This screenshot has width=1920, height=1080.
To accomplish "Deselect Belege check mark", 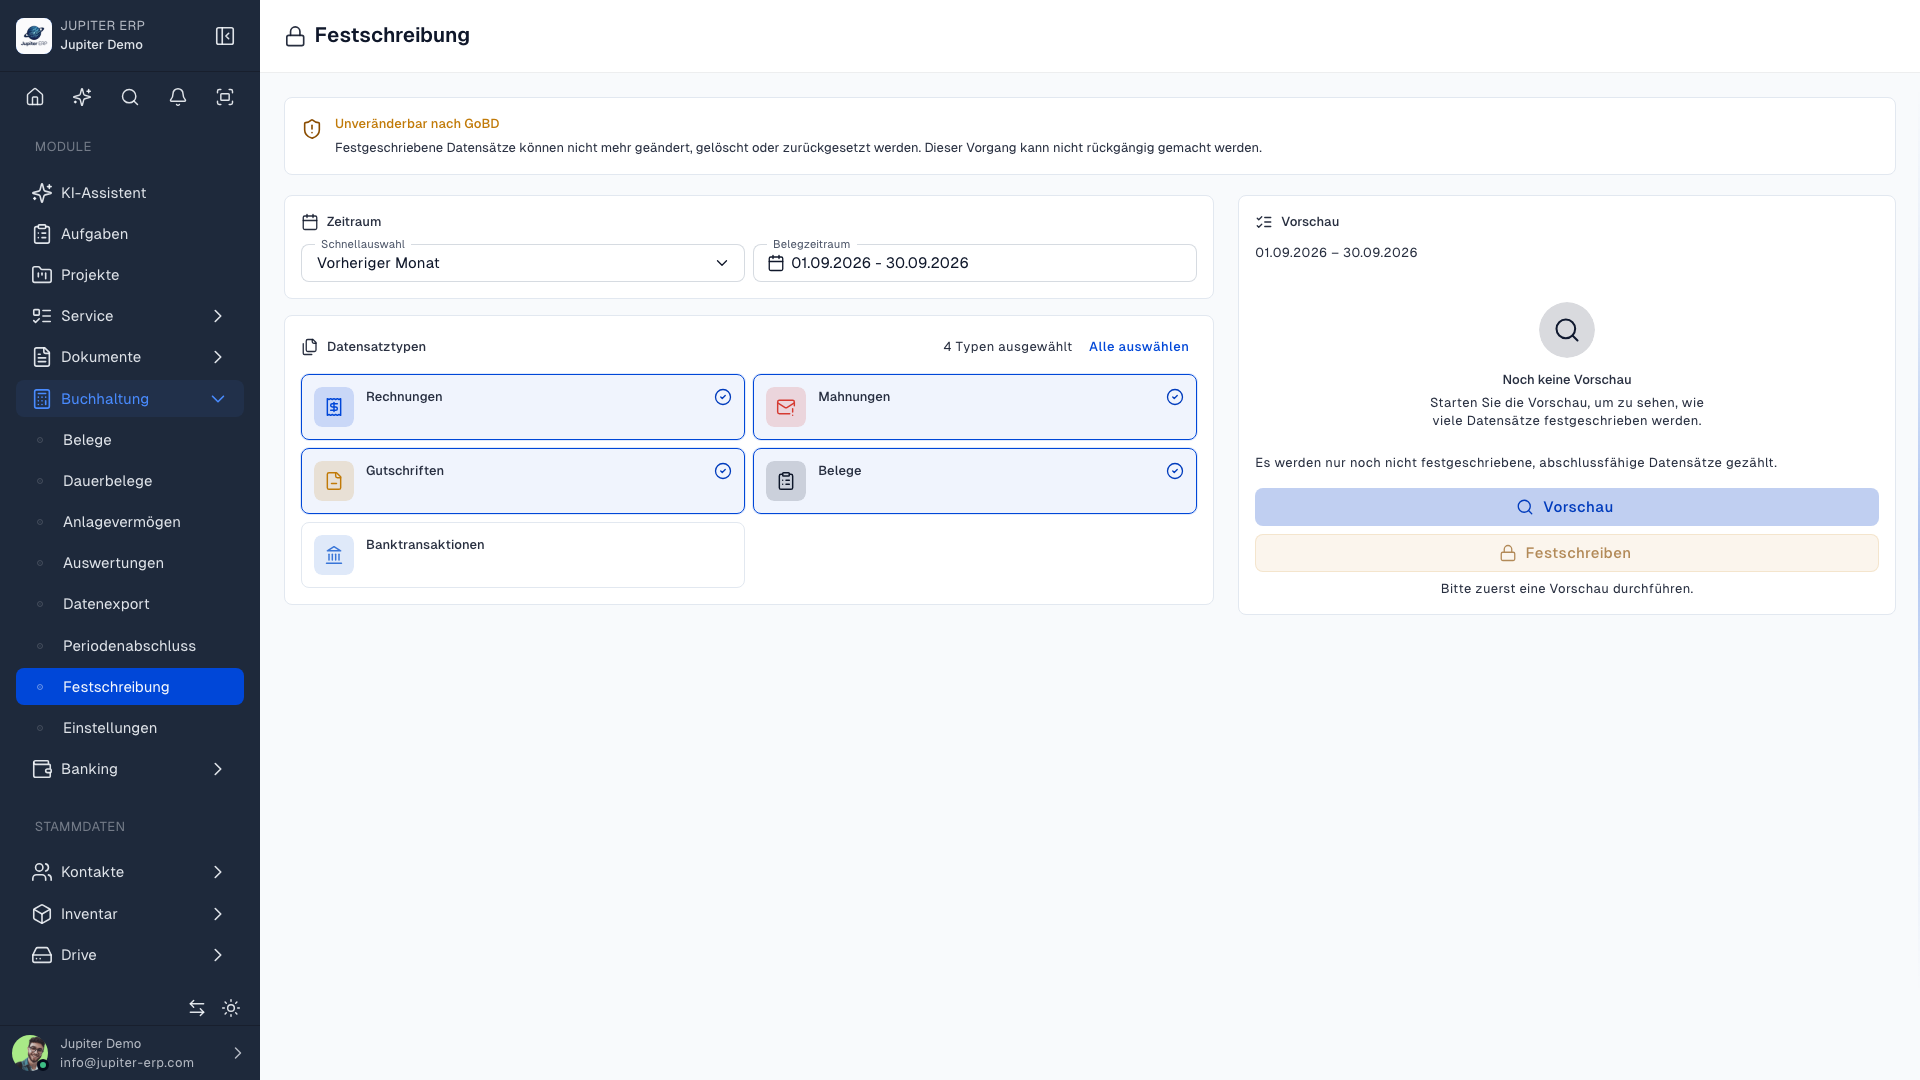I will 1175,471.
